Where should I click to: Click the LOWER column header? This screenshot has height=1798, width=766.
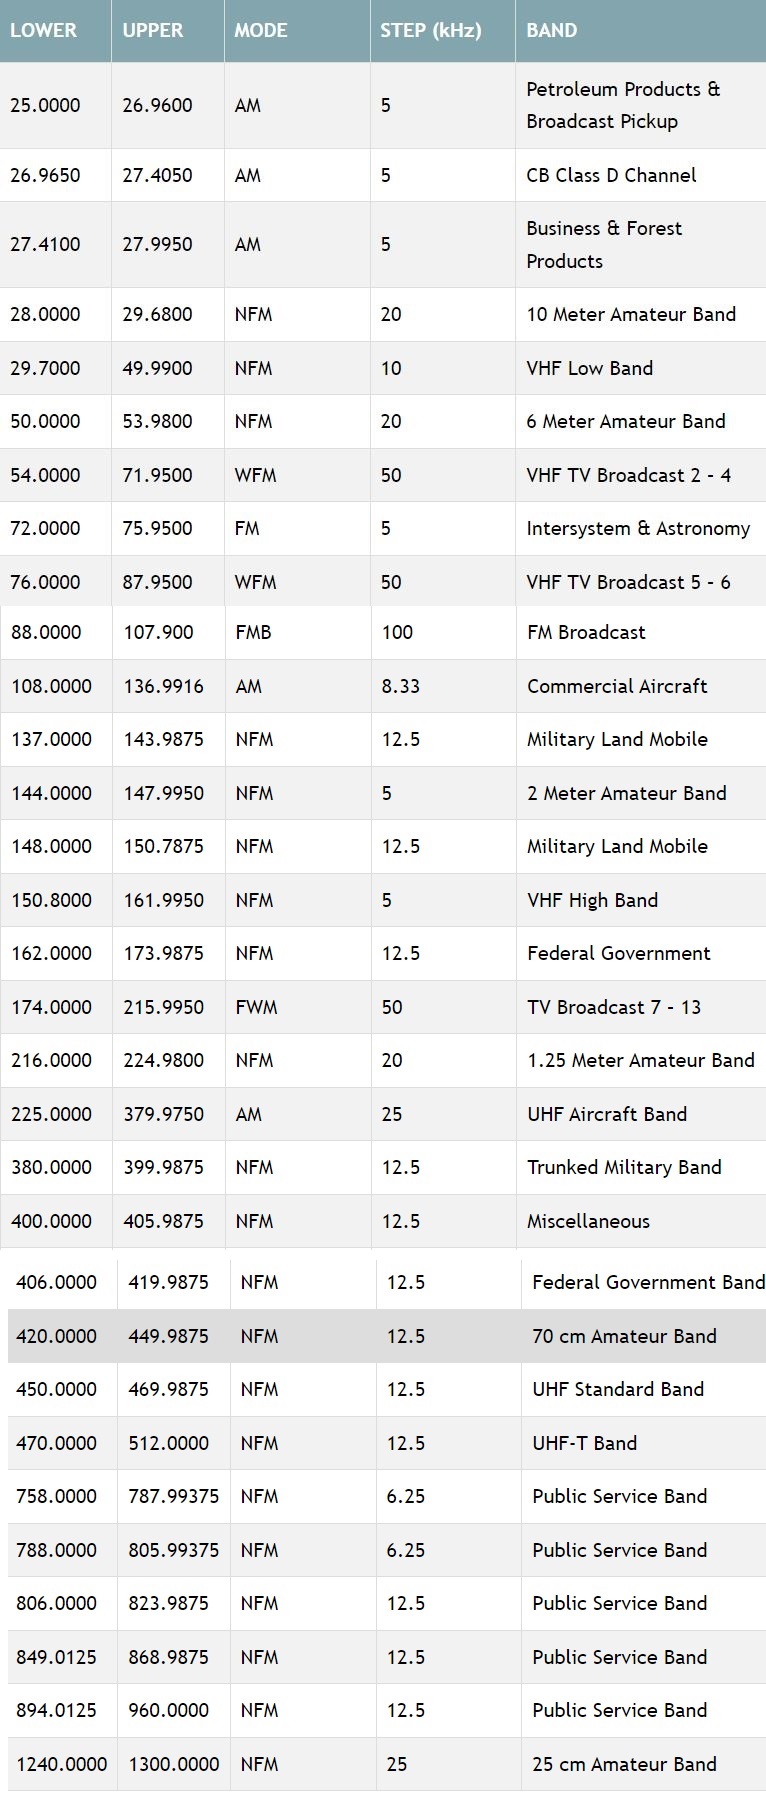(x=55, y=30)
